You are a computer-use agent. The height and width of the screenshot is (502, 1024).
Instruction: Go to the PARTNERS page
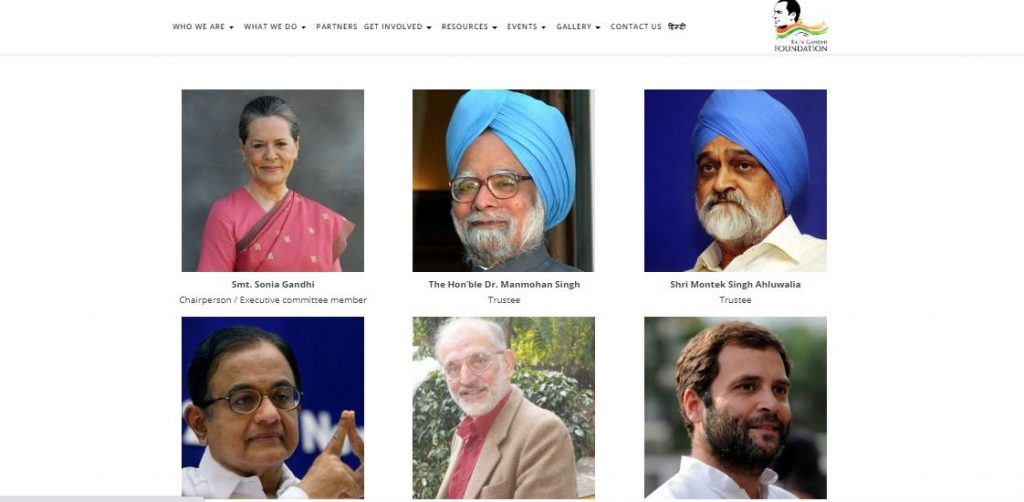click(336, 27)
